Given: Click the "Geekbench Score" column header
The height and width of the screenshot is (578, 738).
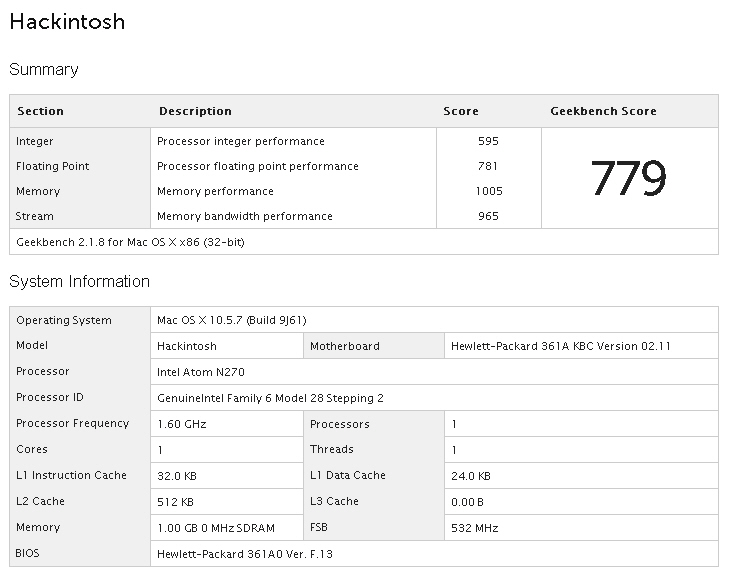Looking at the screenshot, I should point(603,111).
